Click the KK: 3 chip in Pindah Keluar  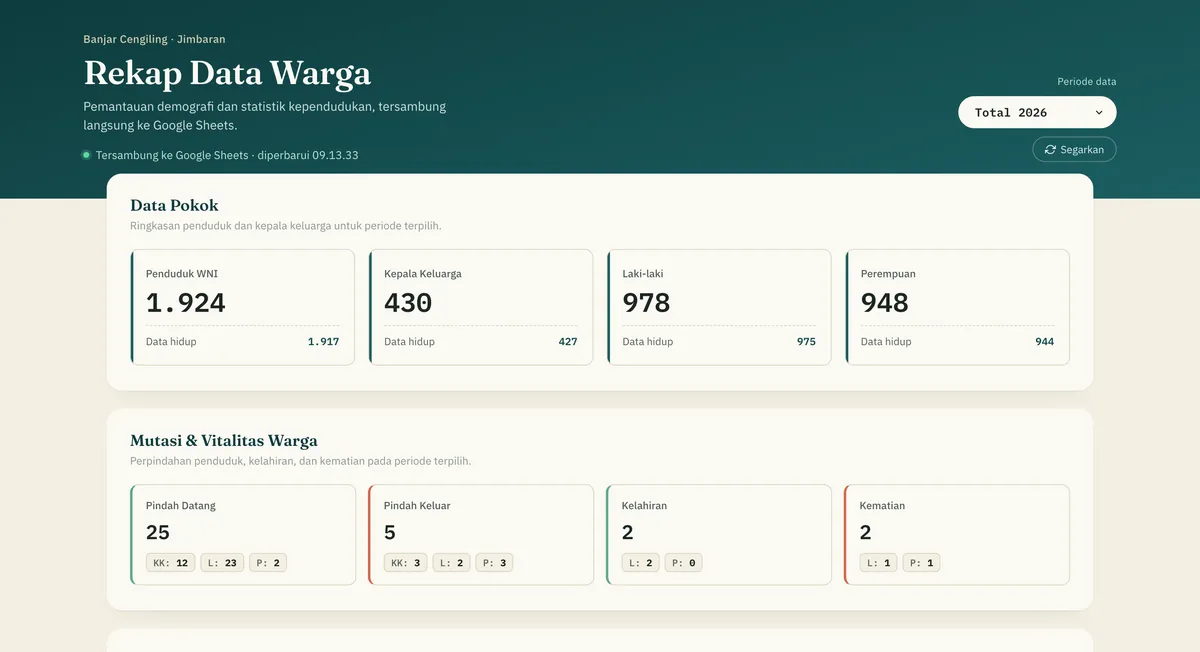(x=405, y=563)
